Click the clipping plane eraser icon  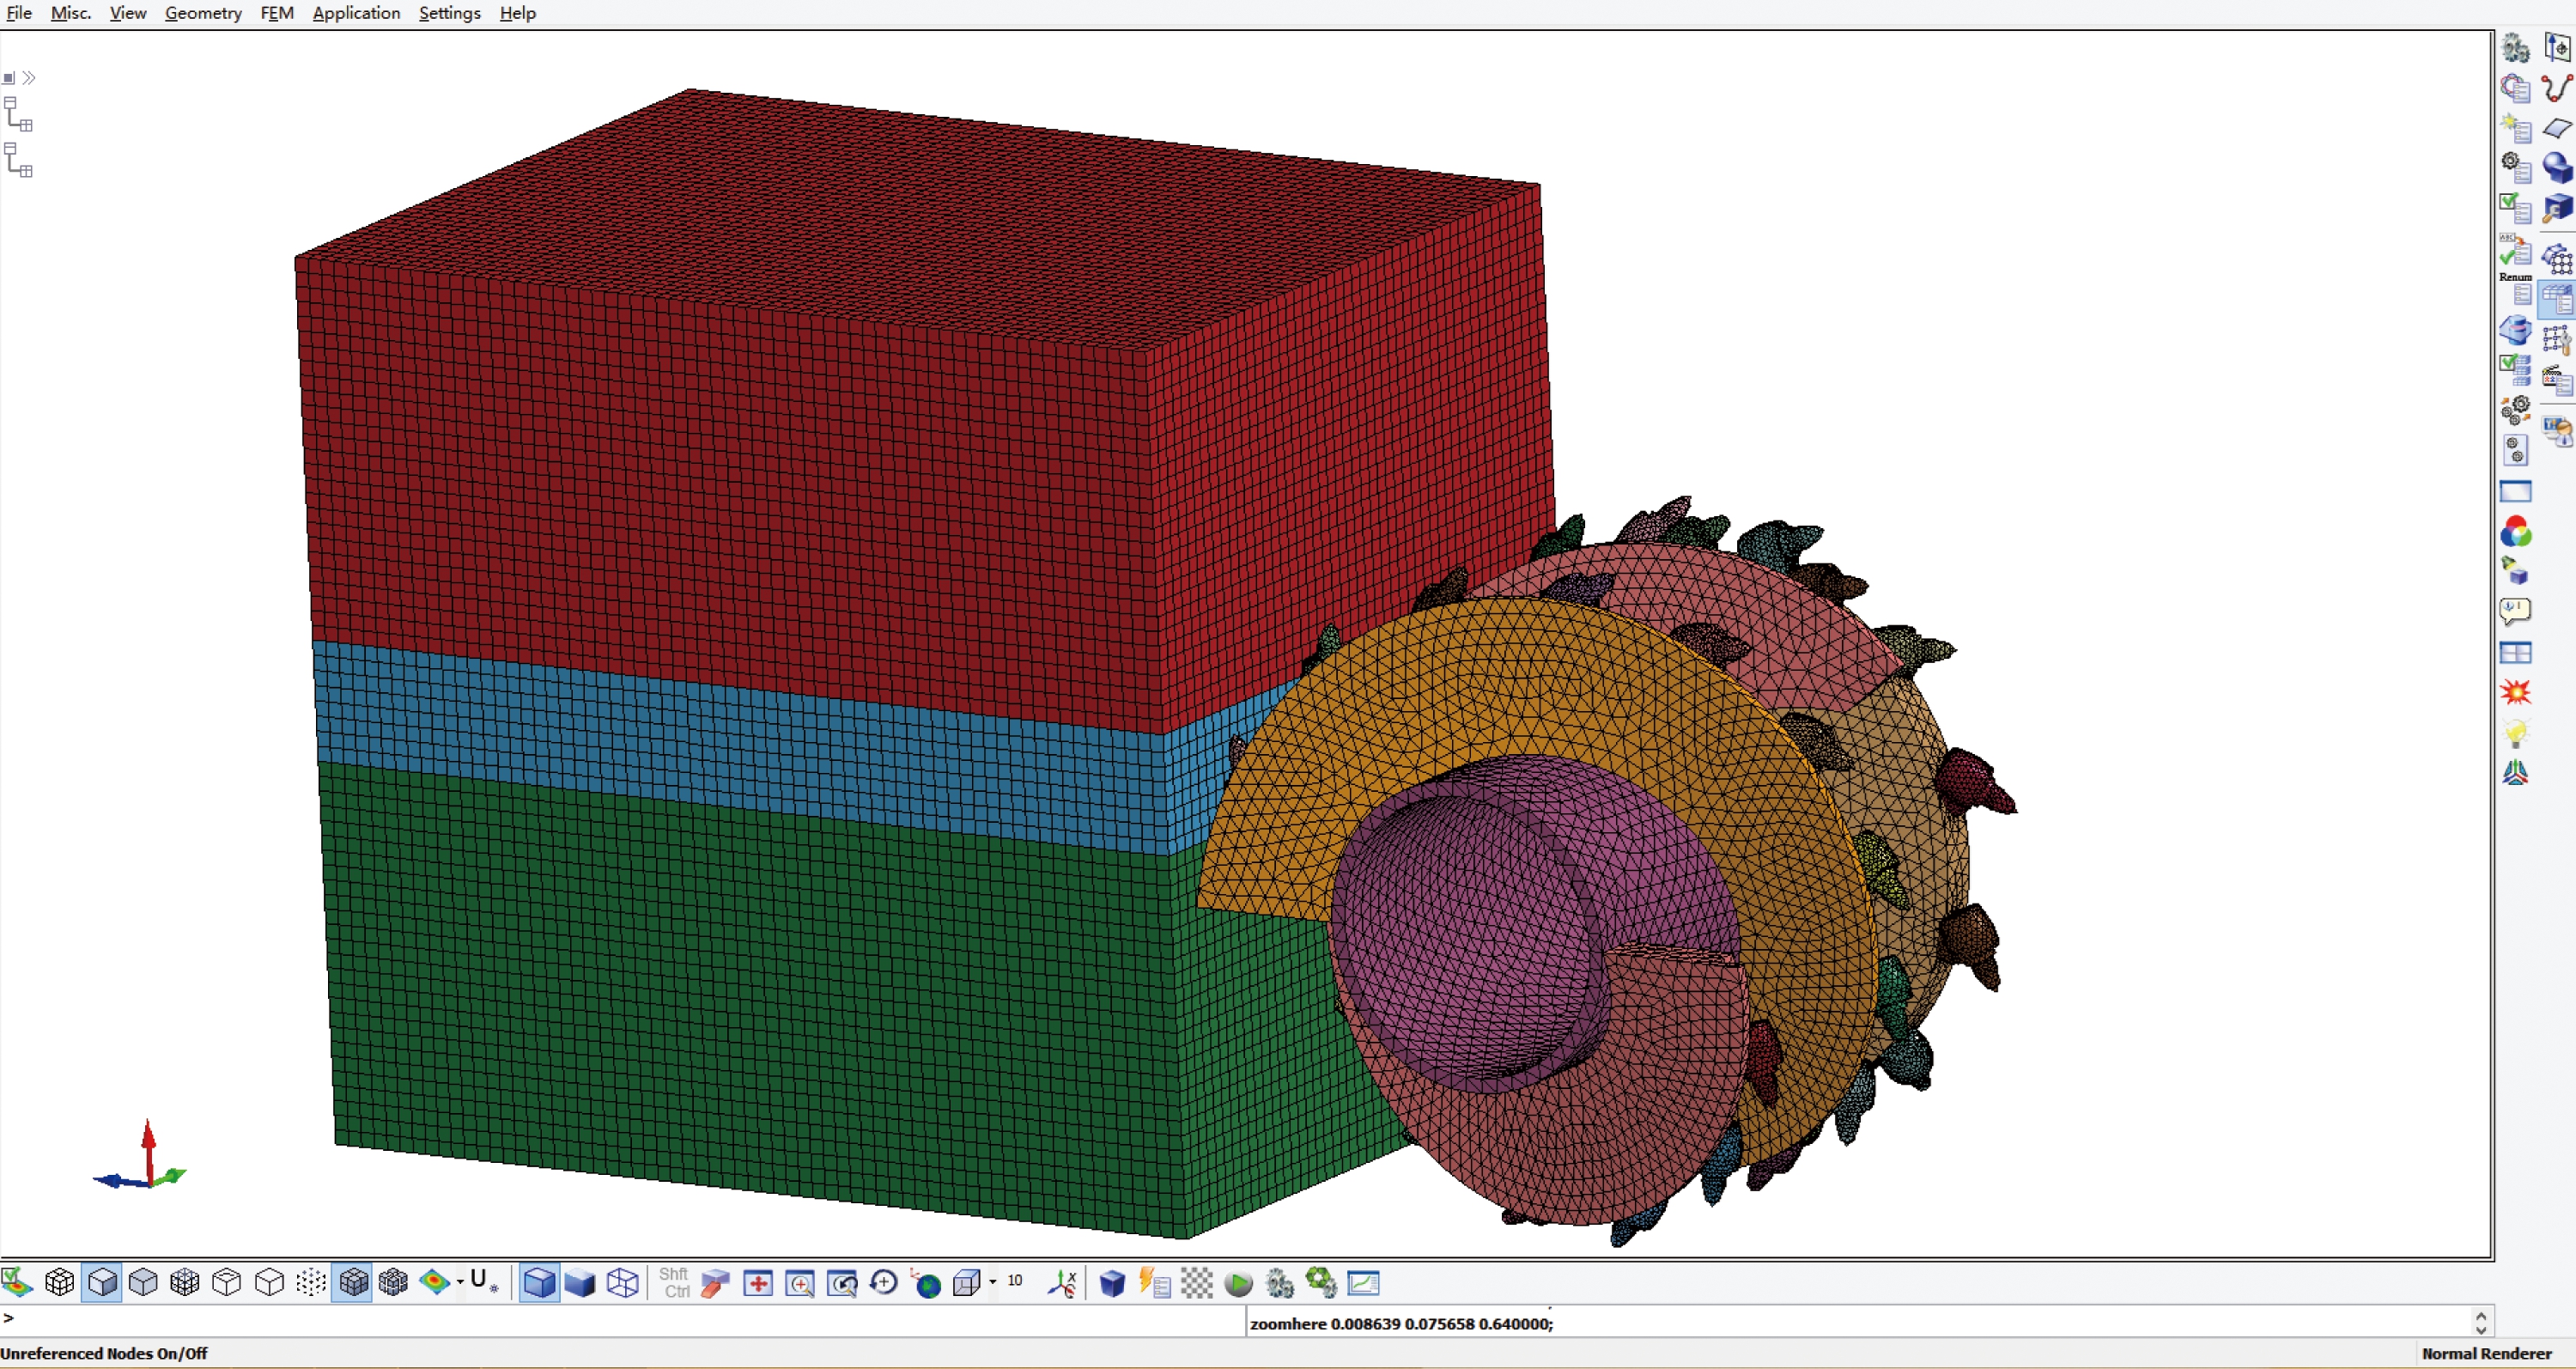pyautogui.click(x=715, y=1282)
